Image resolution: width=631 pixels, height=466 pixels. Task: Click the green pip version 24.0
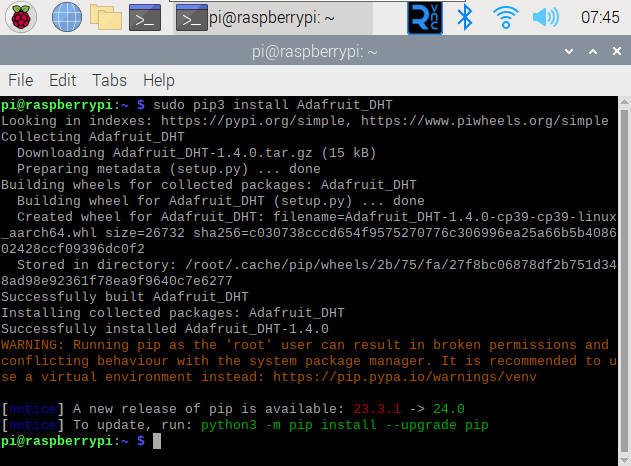pyautogui.click(x=449, y=409)
